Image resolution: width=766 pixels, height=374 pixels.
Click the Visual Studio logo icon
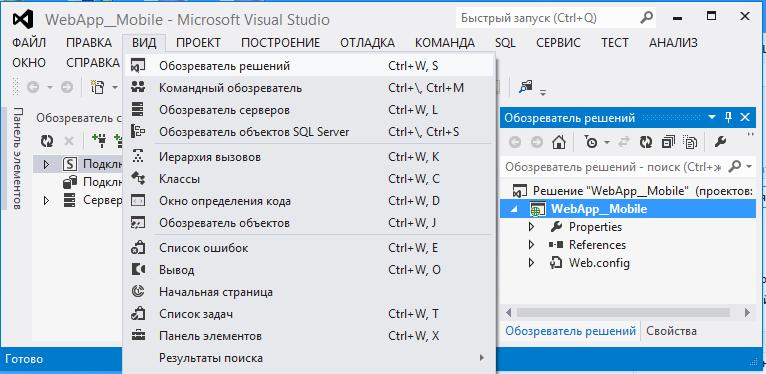(x=22, y=20)
